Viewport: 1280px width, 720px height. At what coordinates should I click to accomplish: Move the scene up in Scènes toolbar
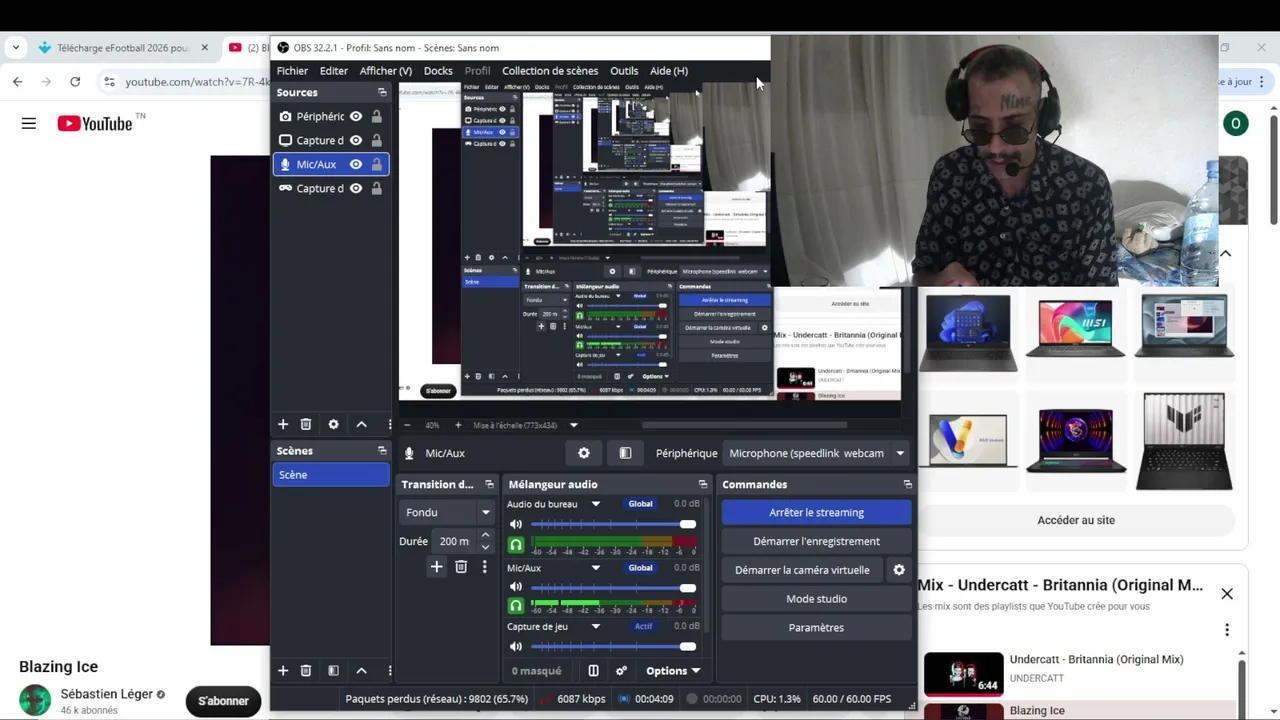pyautogui.click(x=361, y=670)
